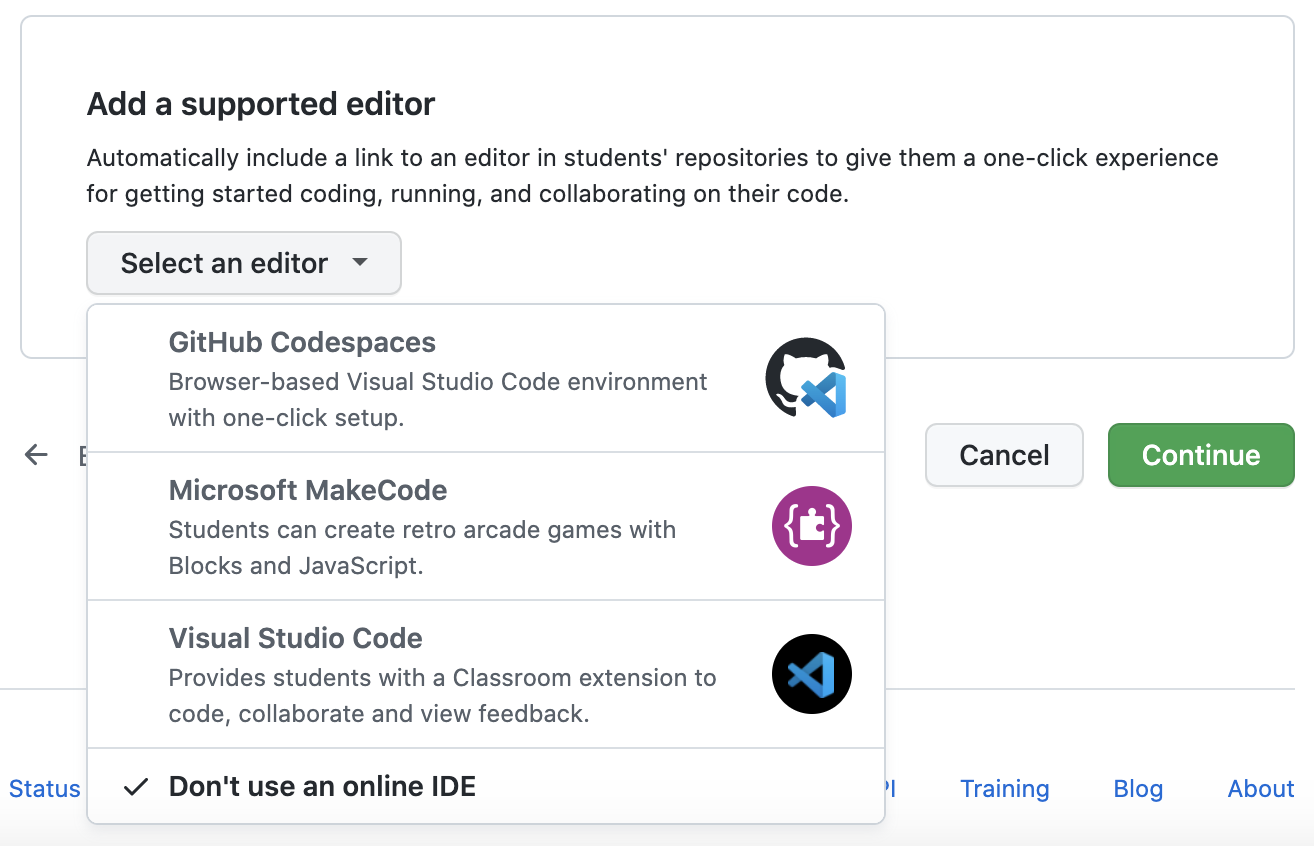This screenshot has width=1314, height=846.
Task: Open the Blog footer link
Action: click(x=1138, y=789)
